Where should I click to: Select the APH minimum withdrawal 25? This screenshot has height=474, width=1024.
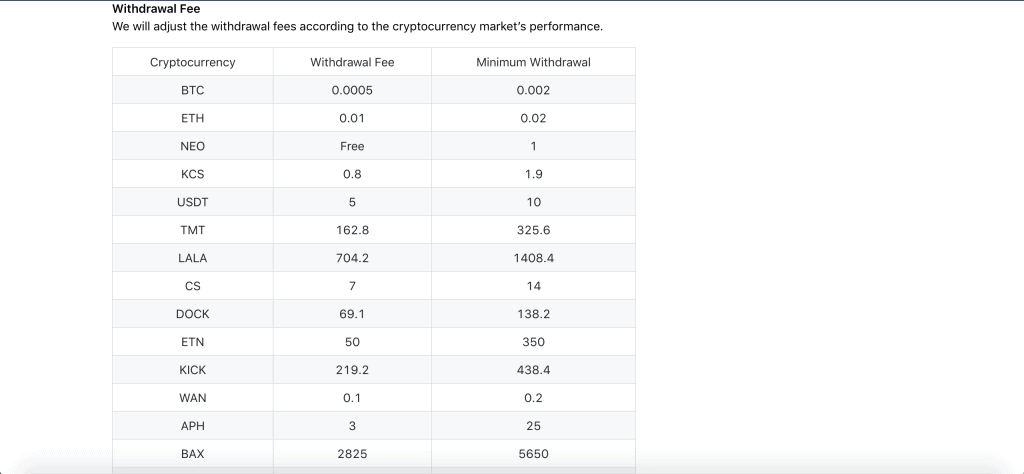(533, 426)
